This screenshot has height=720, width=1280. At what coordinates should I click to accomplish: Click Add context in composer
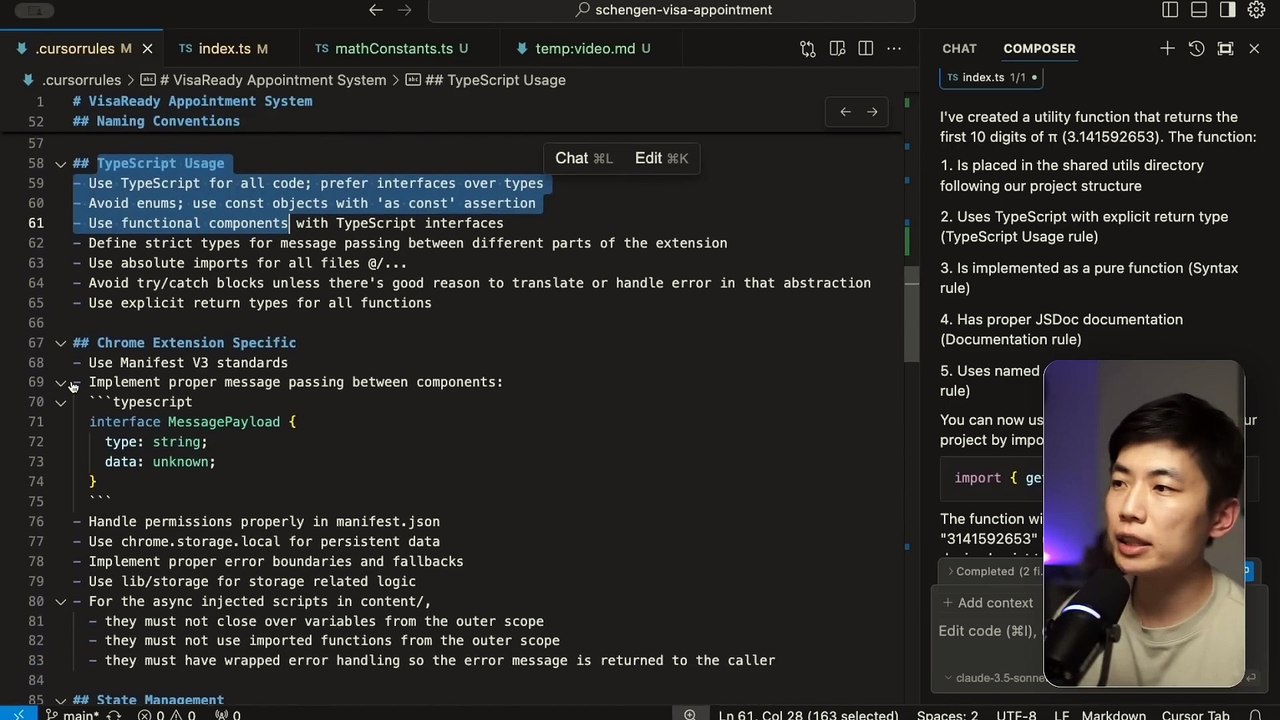(986, 603)
